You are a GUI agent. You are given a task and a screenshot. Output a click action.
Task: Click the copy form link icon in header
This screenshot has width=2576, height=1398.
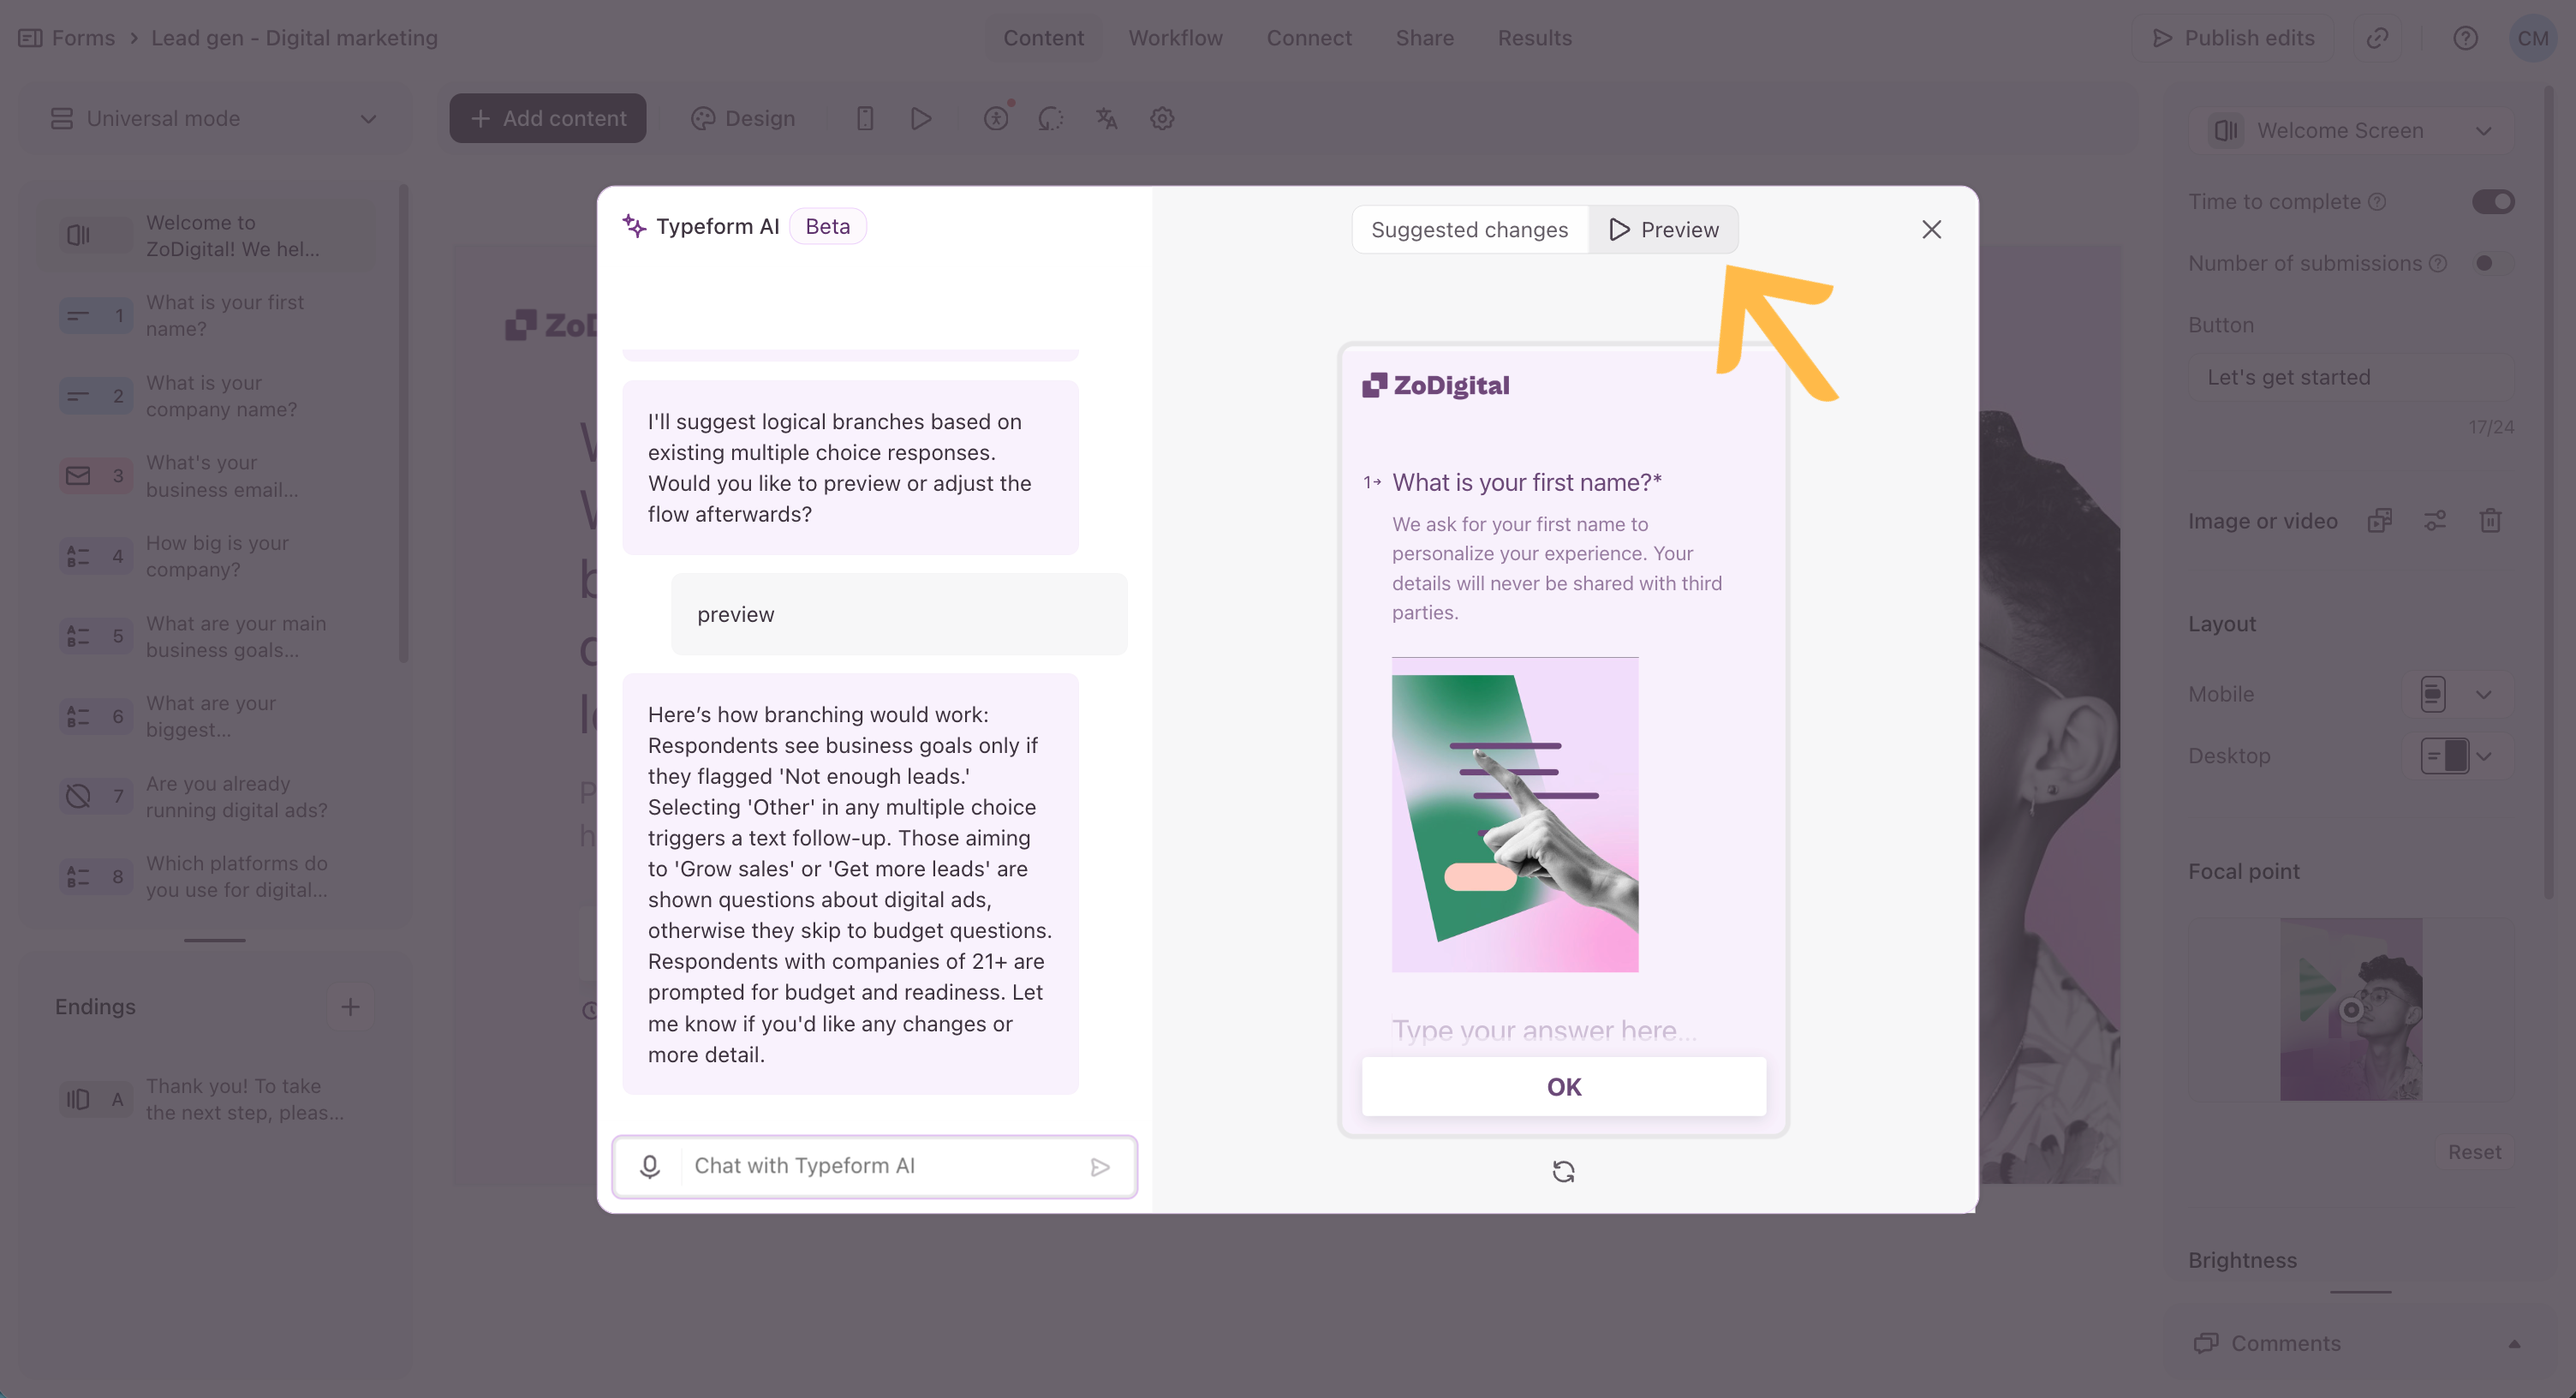pyautogui.click(x=2377, y=38)
